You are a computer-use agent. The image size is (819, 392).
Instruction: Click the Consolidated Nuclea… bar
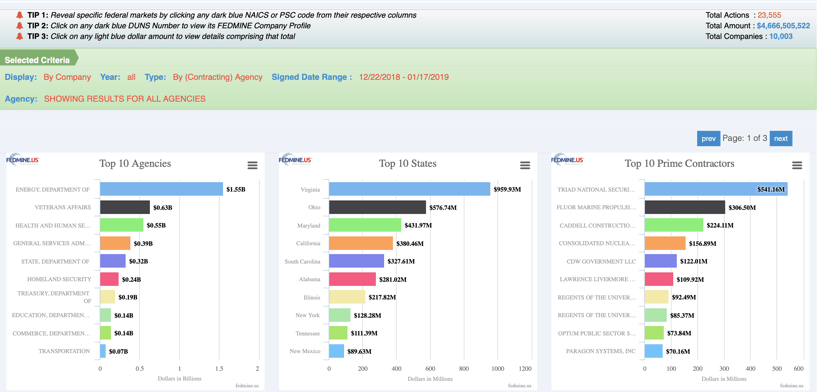click(665, 243)
